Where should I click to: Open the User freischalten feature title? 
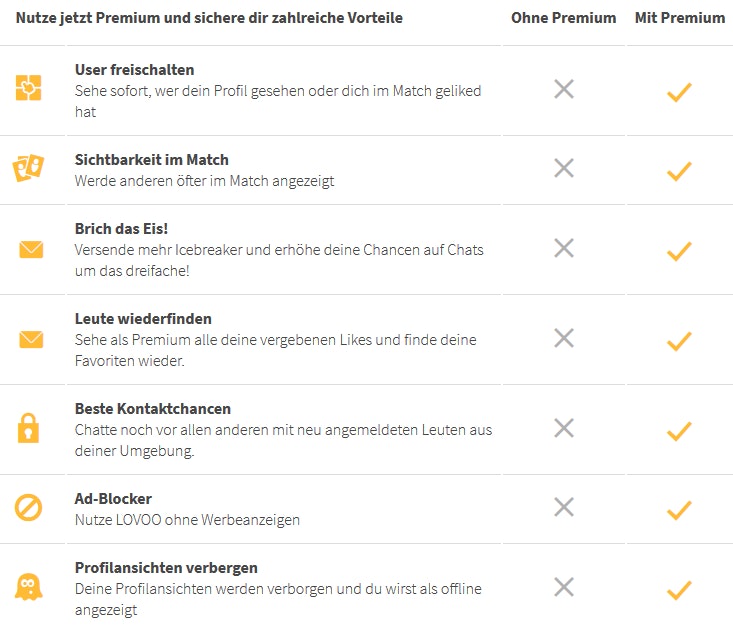tap(135, 70)
